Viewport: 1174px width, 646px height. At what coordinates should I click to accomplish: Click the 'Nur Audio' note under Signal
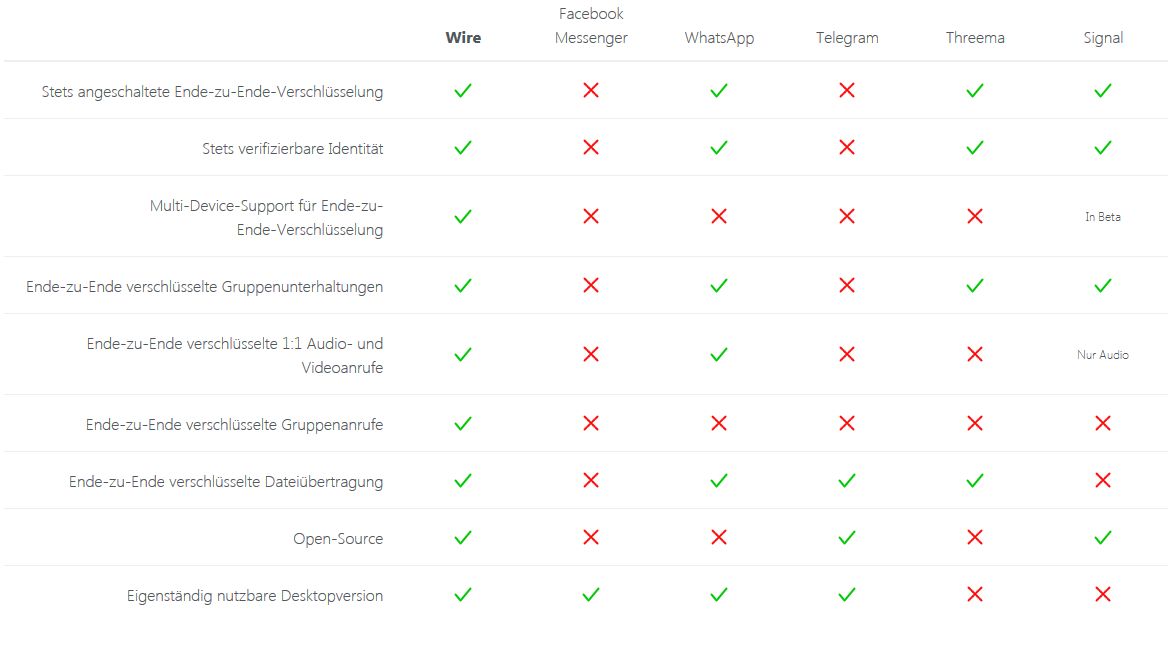(x=1103, y=355)
